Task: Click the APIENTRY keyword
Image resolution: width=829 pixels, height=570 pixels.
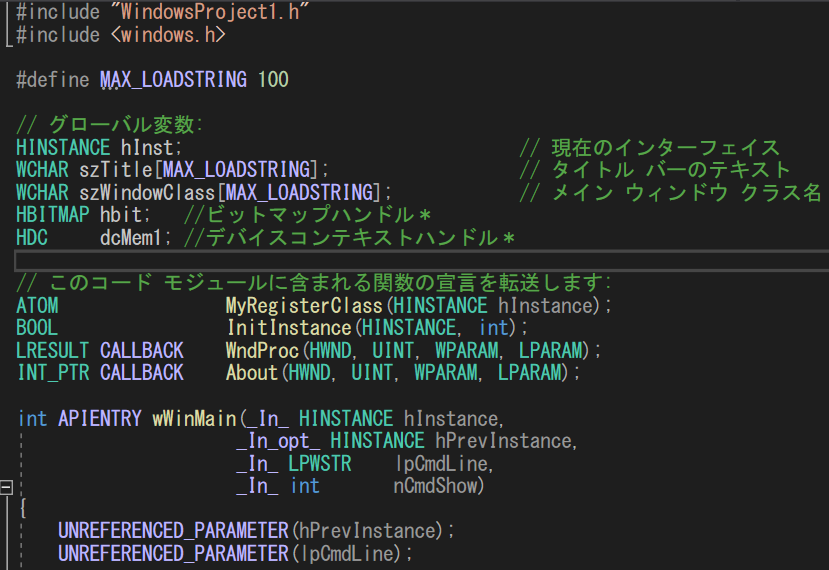Action: point(100,419)
